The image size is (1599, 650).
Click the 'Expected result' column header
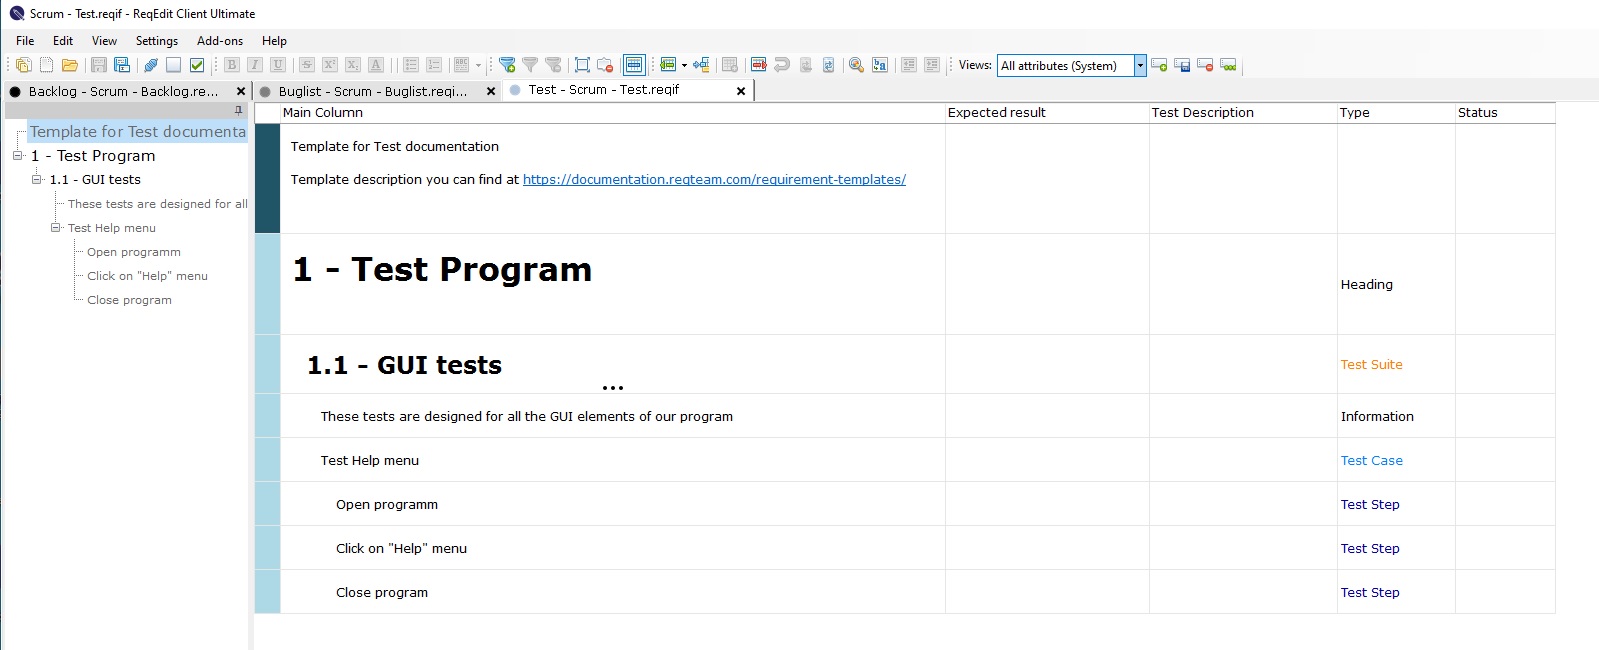(1047, 113)
